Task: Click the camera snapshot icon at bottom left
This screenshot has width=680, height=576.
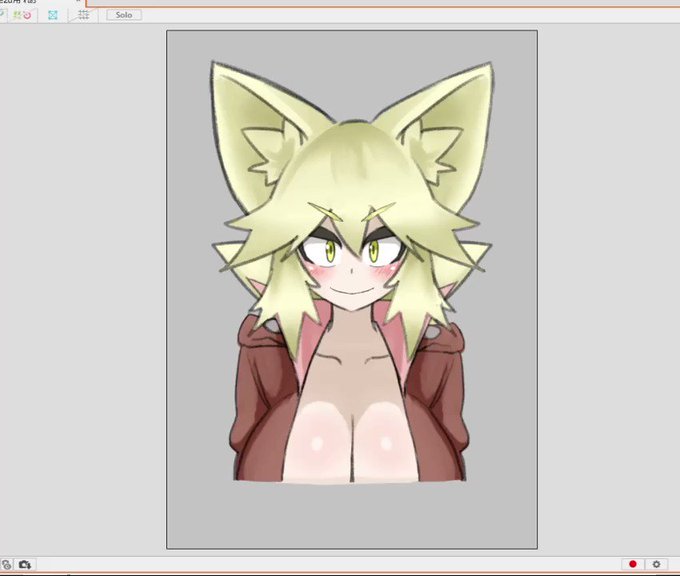Action: click(25, 564)
